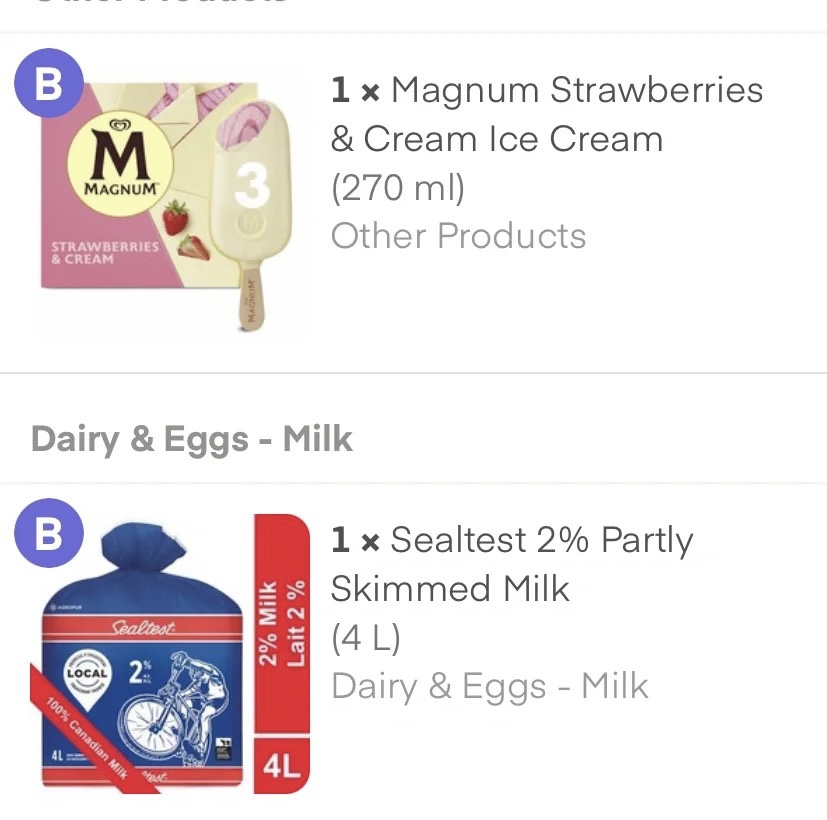Click the (4 L) size text
The image size is (827, 820).
point(366,638)
